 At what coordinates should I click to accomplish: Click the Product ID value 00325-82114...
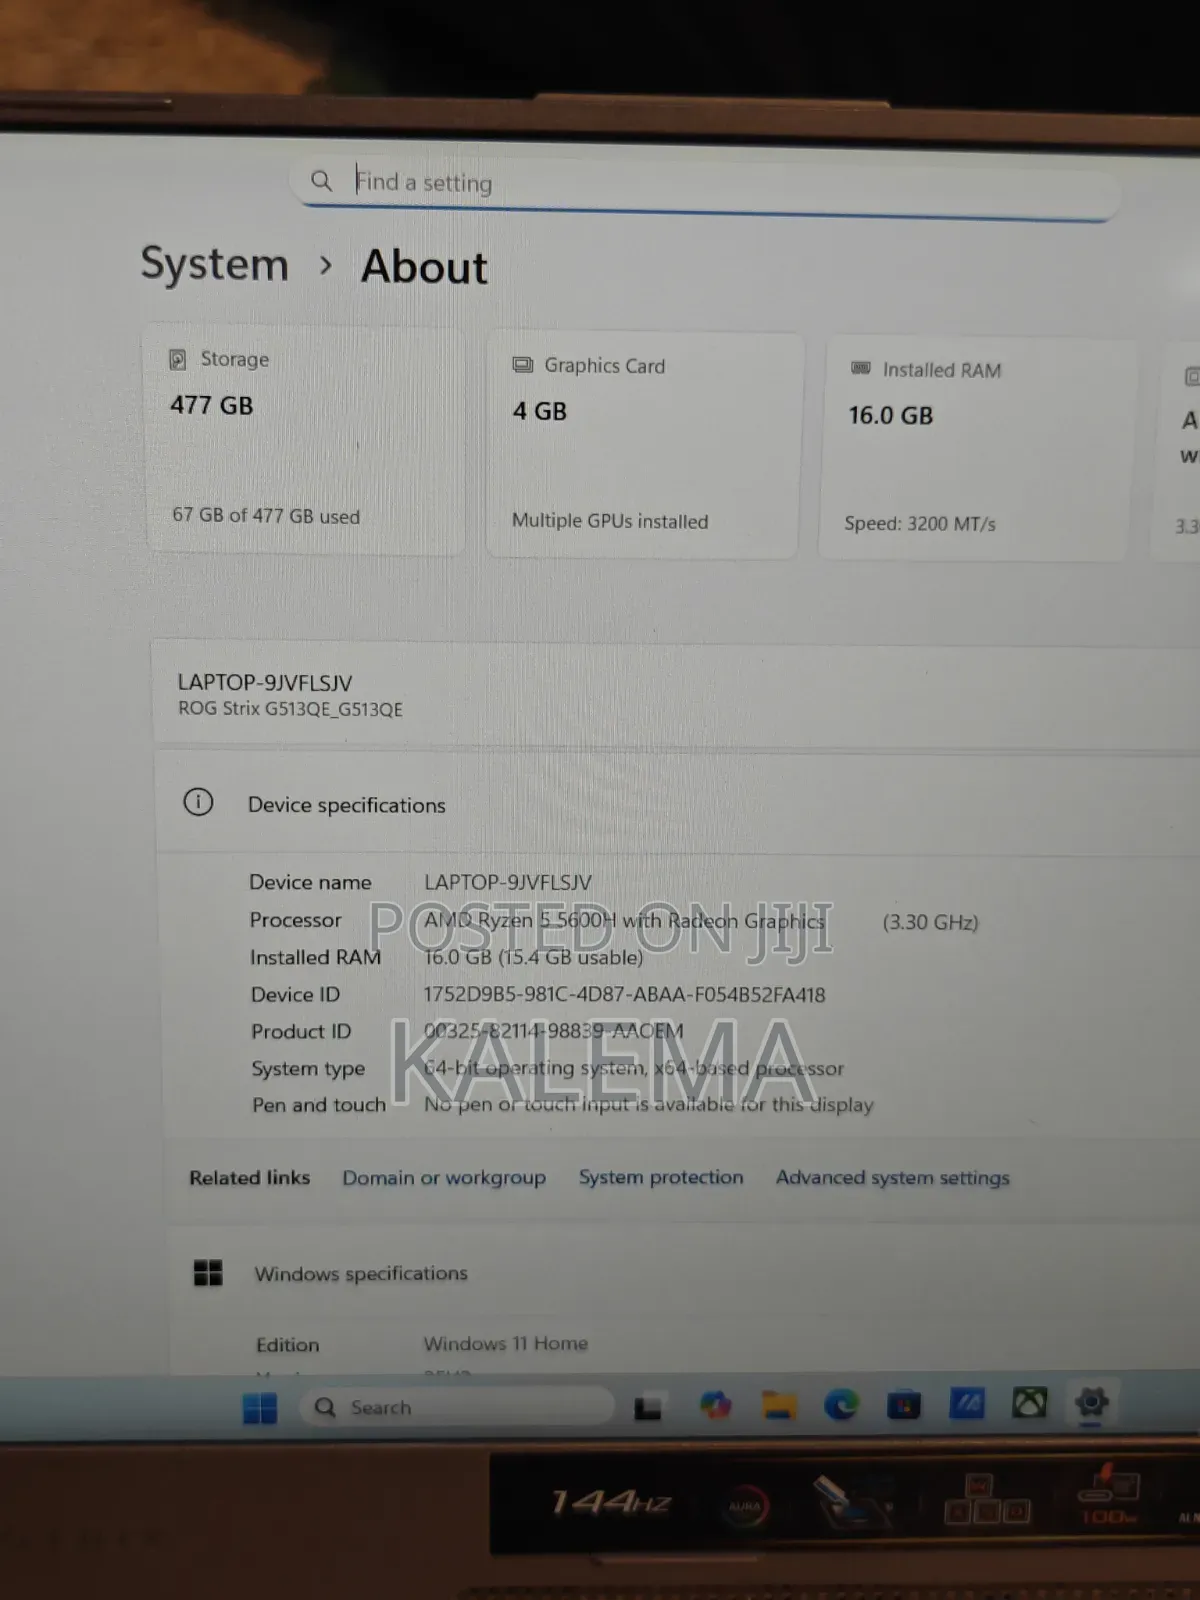click(554, 1031)
